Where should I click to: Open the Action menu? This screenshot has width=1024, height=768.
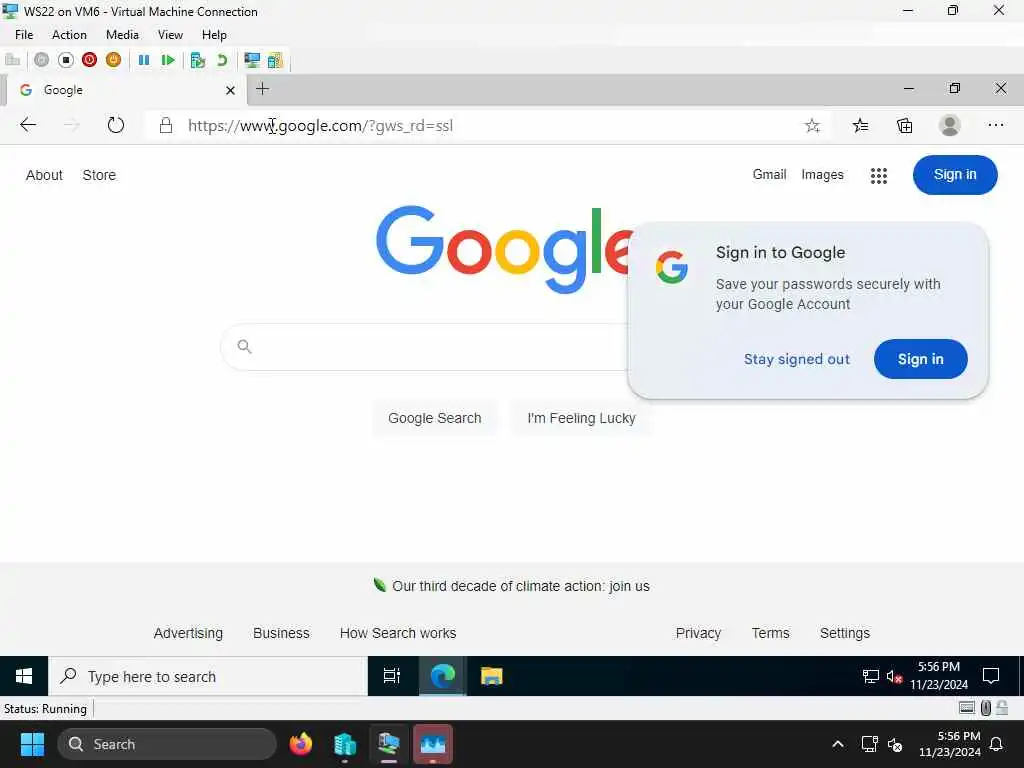coord(69,35)
